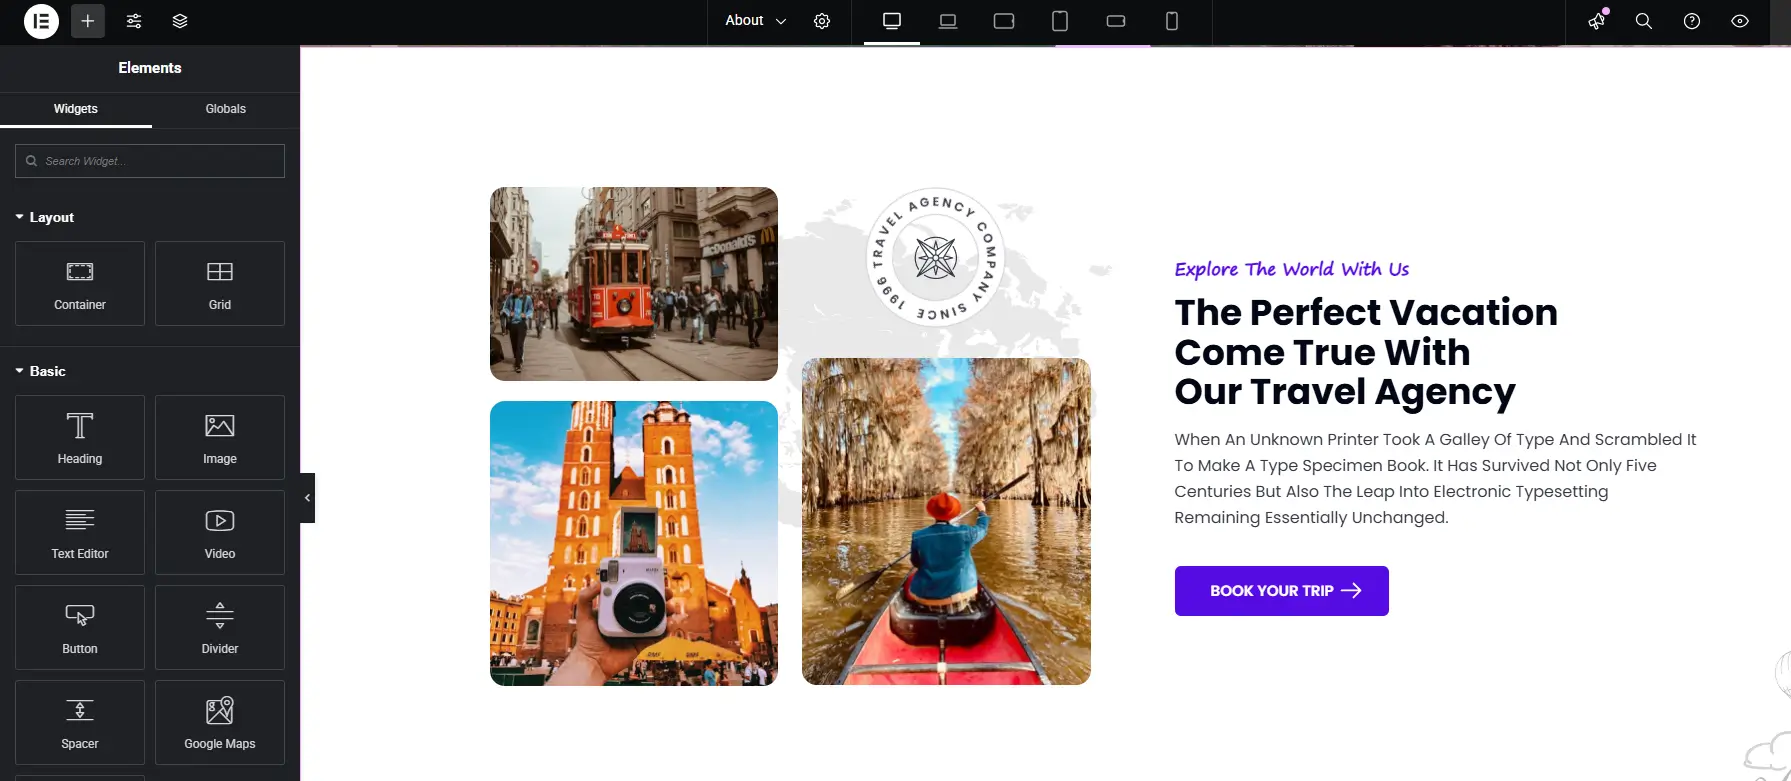1791x781 pixels.
Task: Select the orange church camera photo
Action: pos(634,543)
